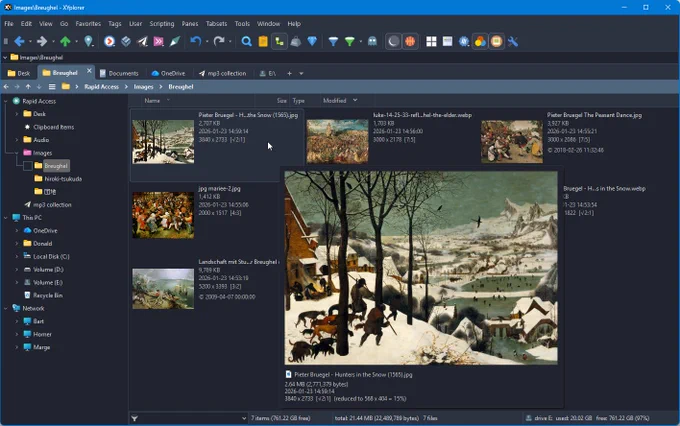Expand the Audio folder in tree

[17, 140]
